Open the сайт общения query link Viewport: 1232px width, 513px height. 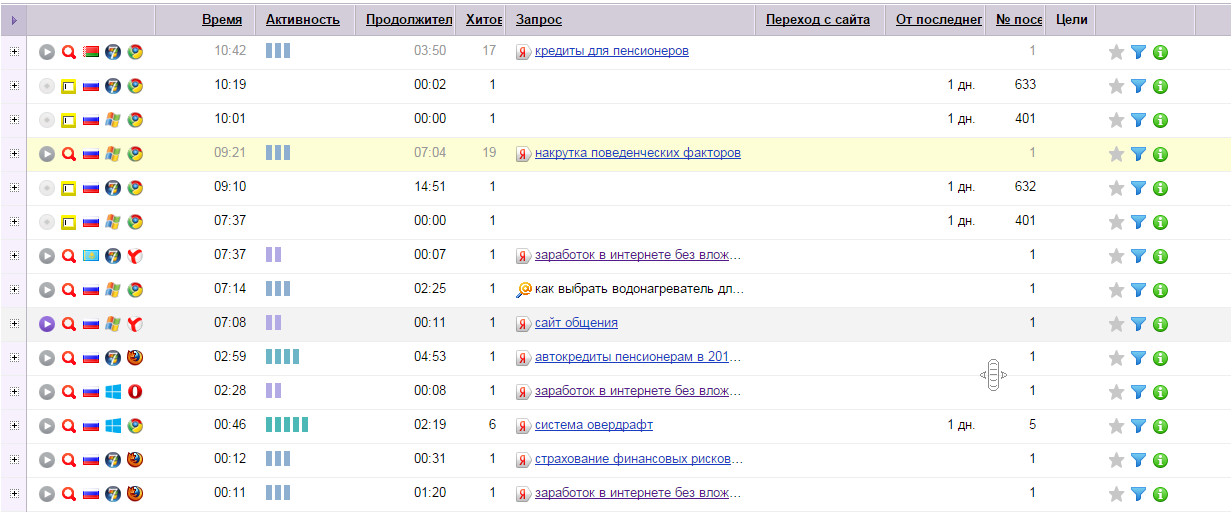point(576,323)
